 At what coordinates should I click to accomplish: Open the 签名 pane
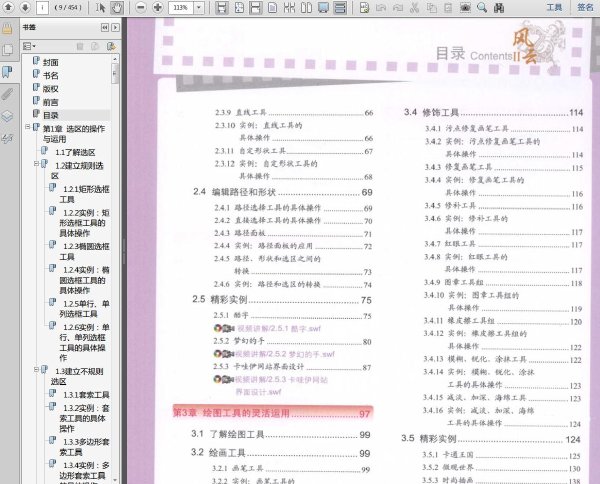tap(585, 7)
